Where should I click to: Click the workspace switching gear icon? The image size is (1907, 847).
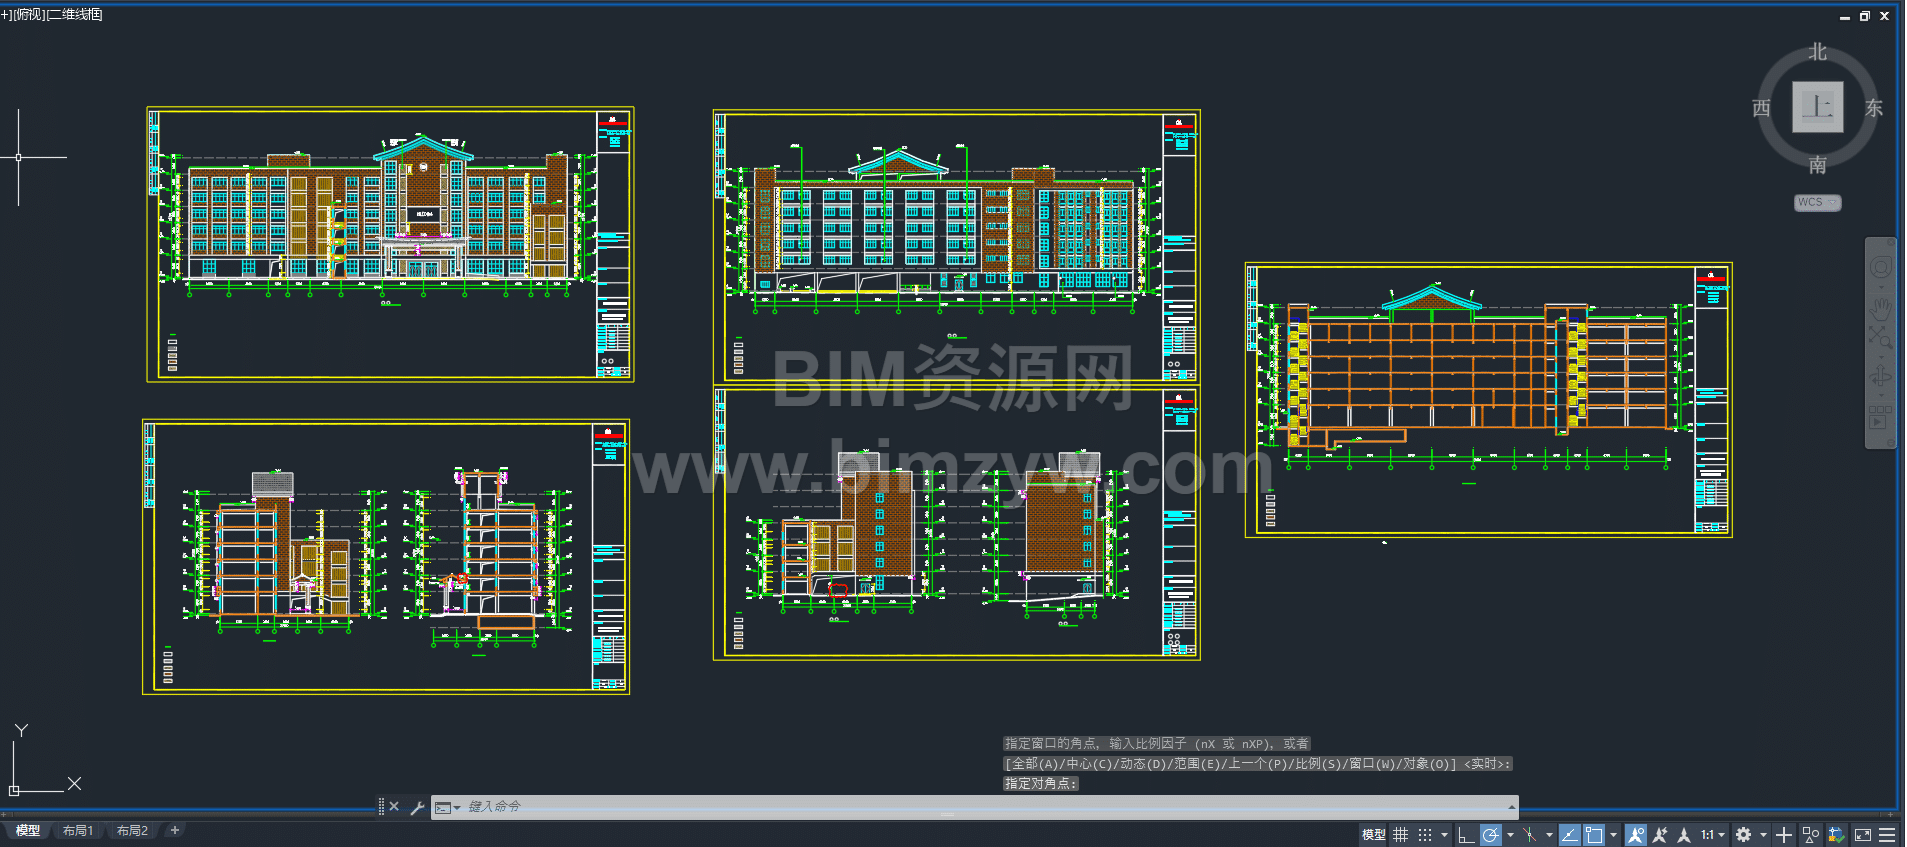[1744, 835]
